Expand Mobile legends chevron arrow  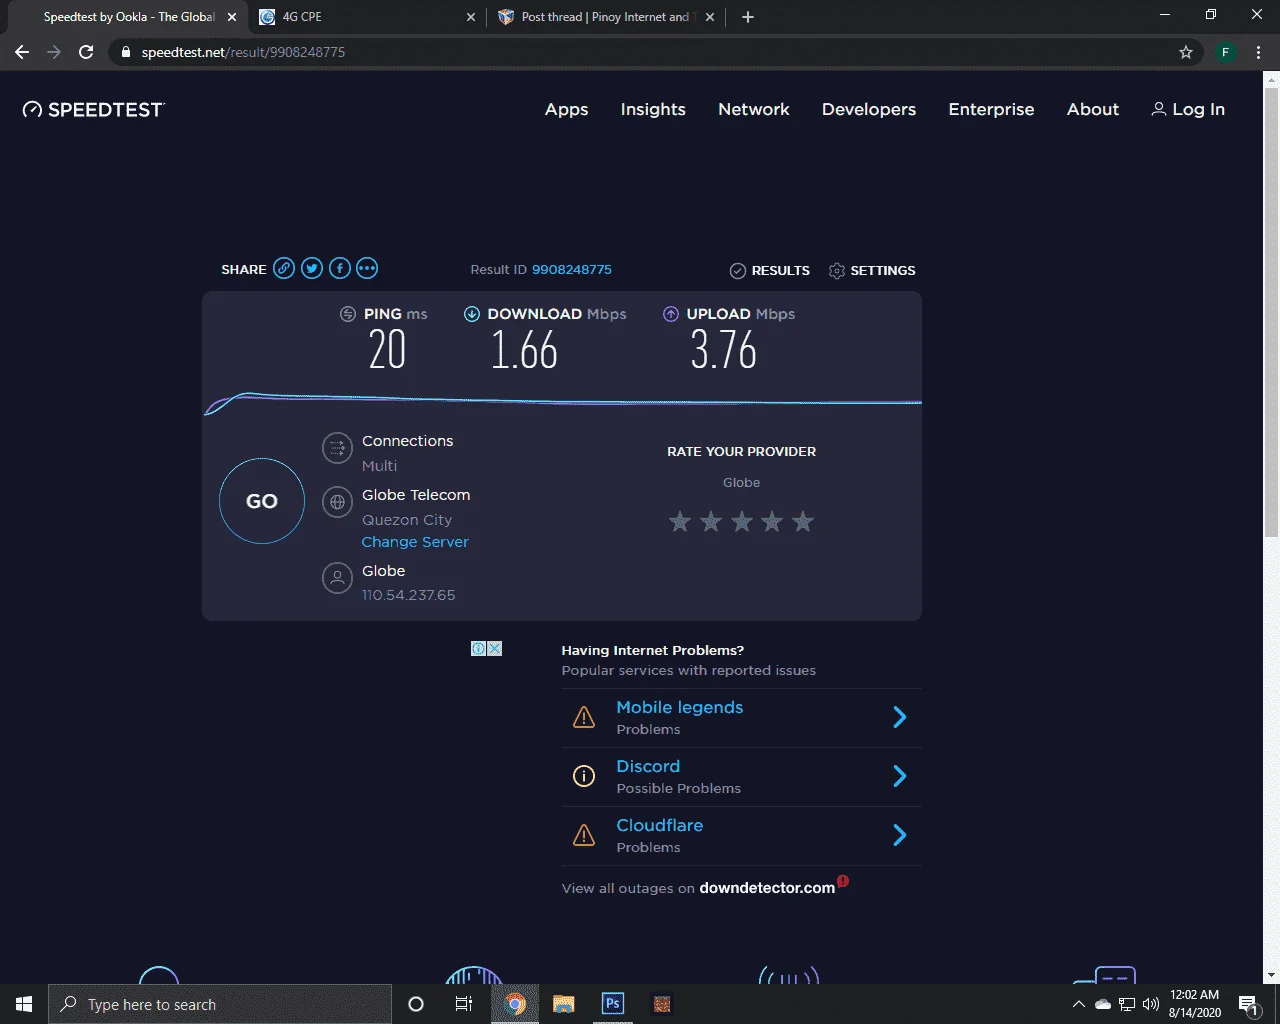coord(899,717)
